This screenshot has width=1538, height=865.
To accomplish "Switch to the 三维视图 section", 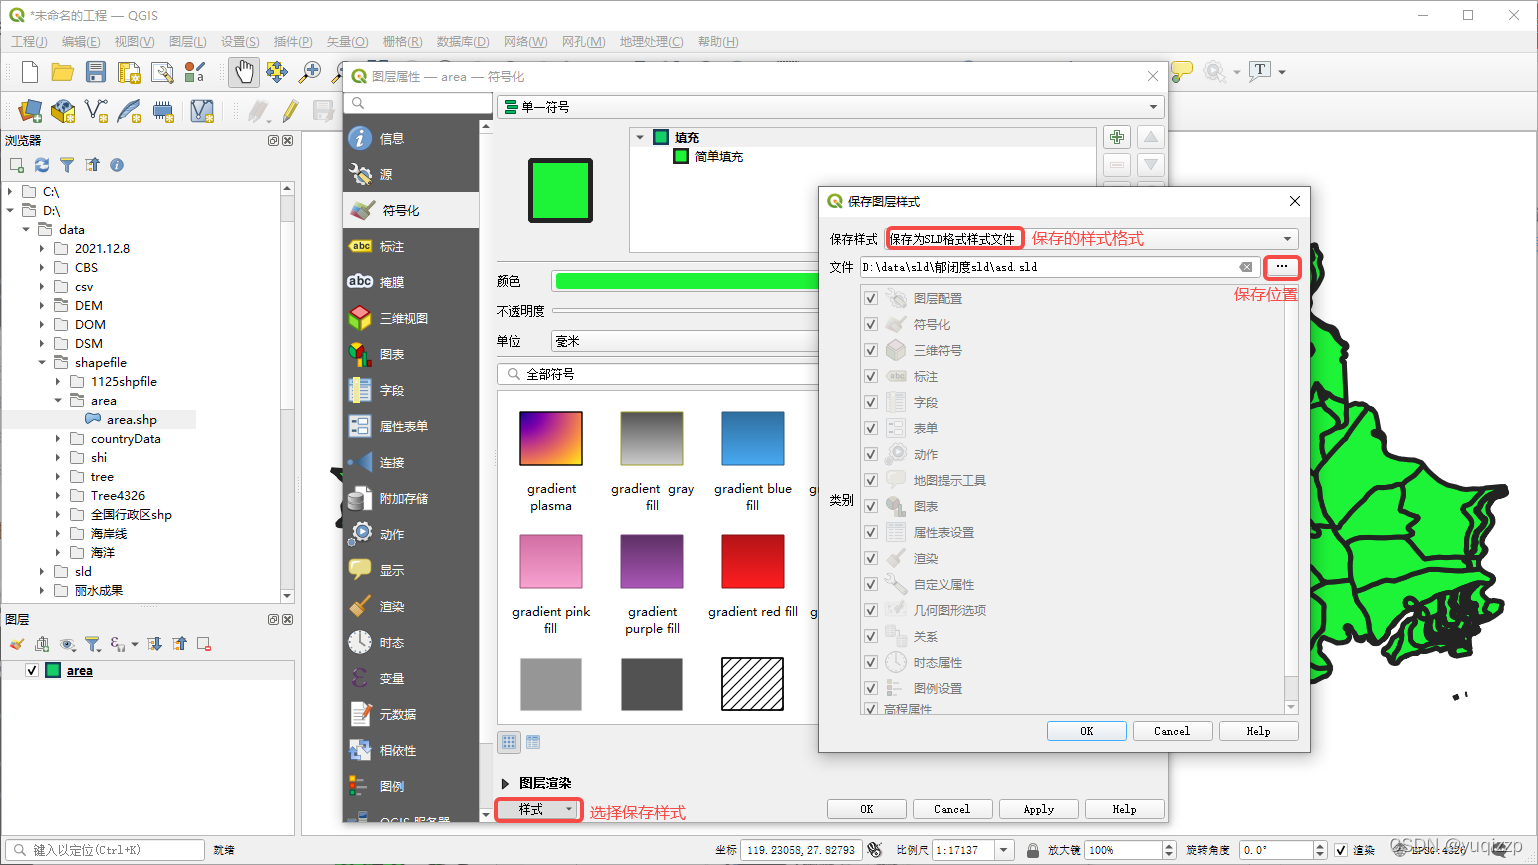I will click(x=393, y=316).
